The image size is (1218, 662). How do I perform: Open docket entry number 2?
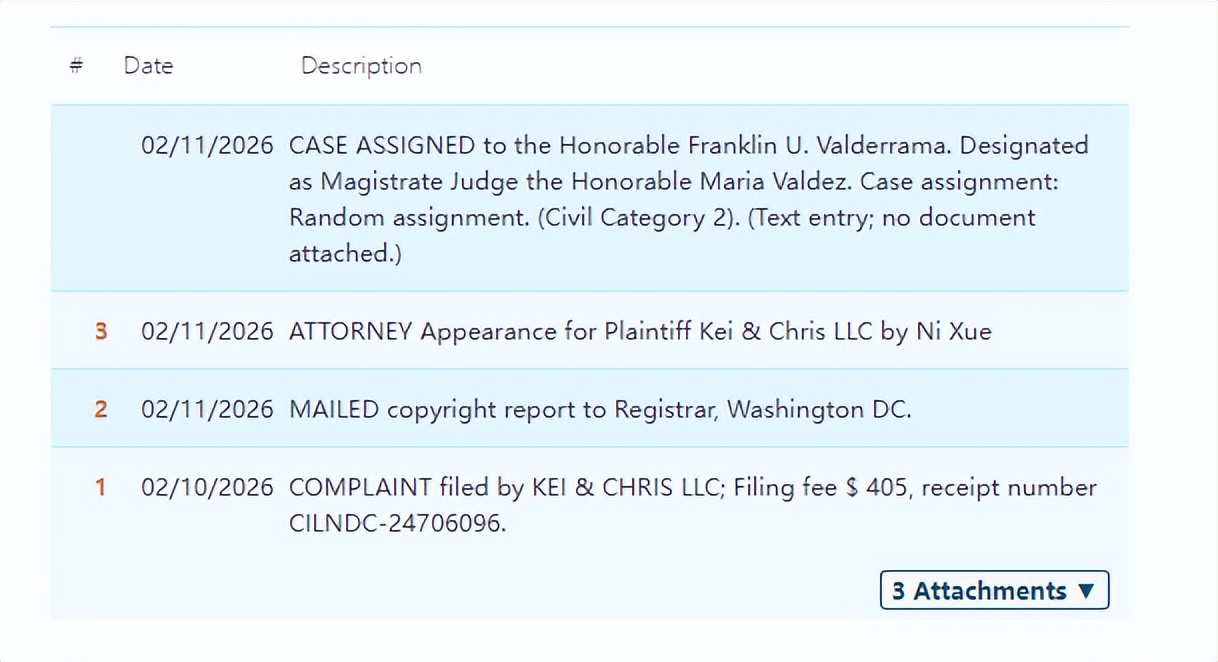tap(101, 409)
